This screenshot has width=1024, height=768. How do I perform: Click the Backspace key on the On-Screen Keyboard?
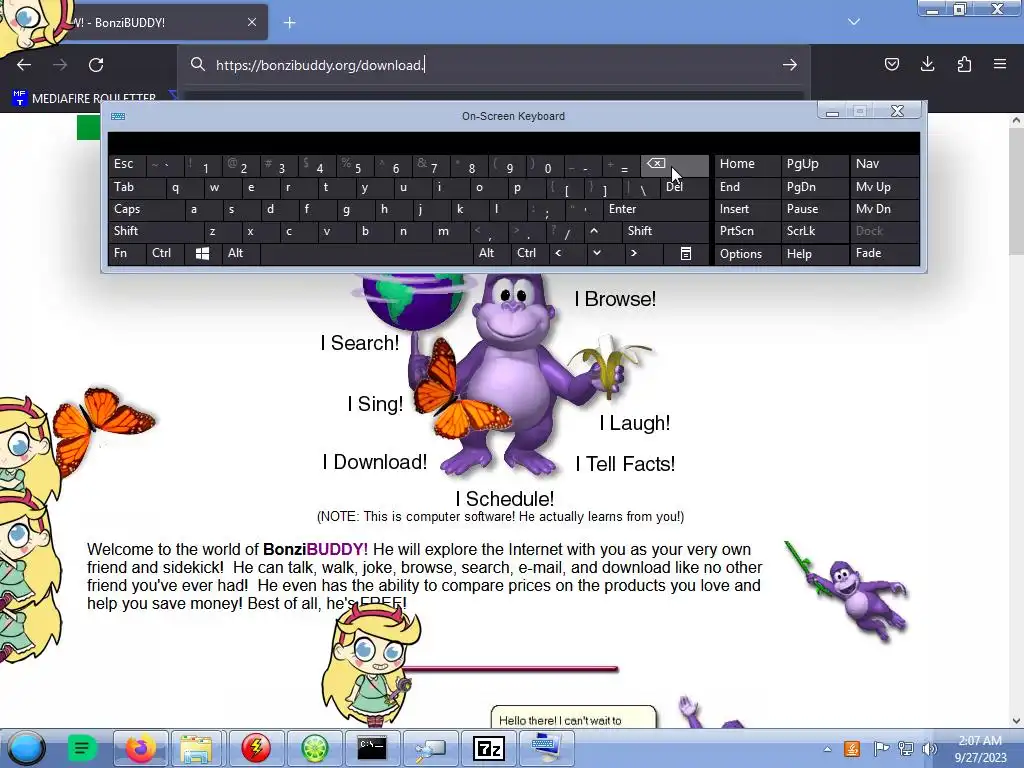675,165
